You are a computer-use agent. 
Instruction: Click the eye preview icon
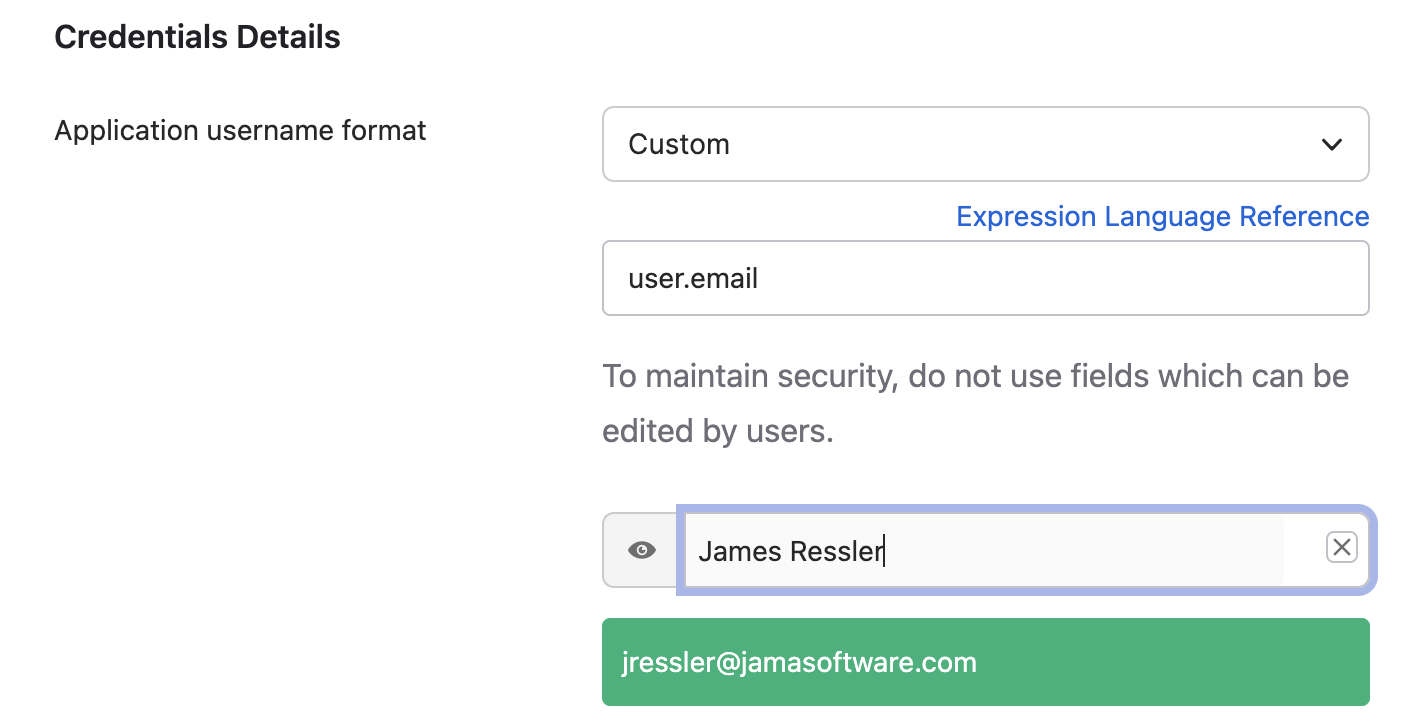coord(641,550)
